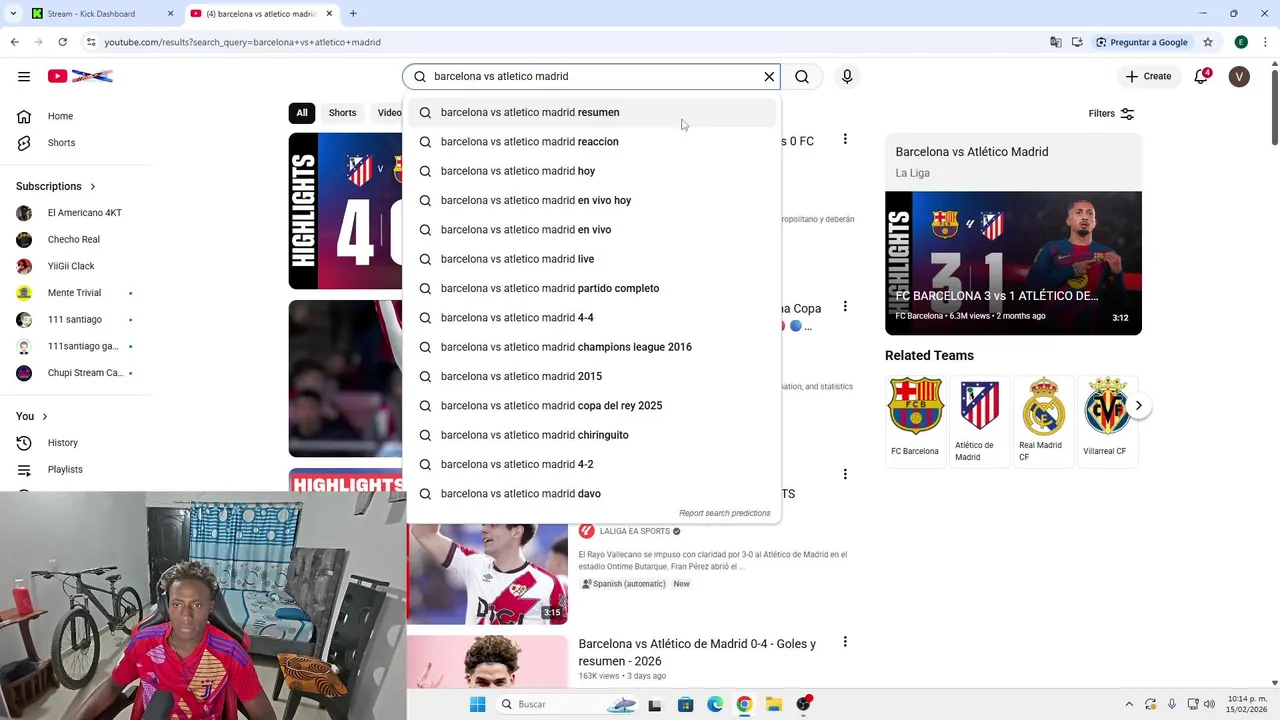Show more related teams arrow
1280x720 pixels.
1138,406
